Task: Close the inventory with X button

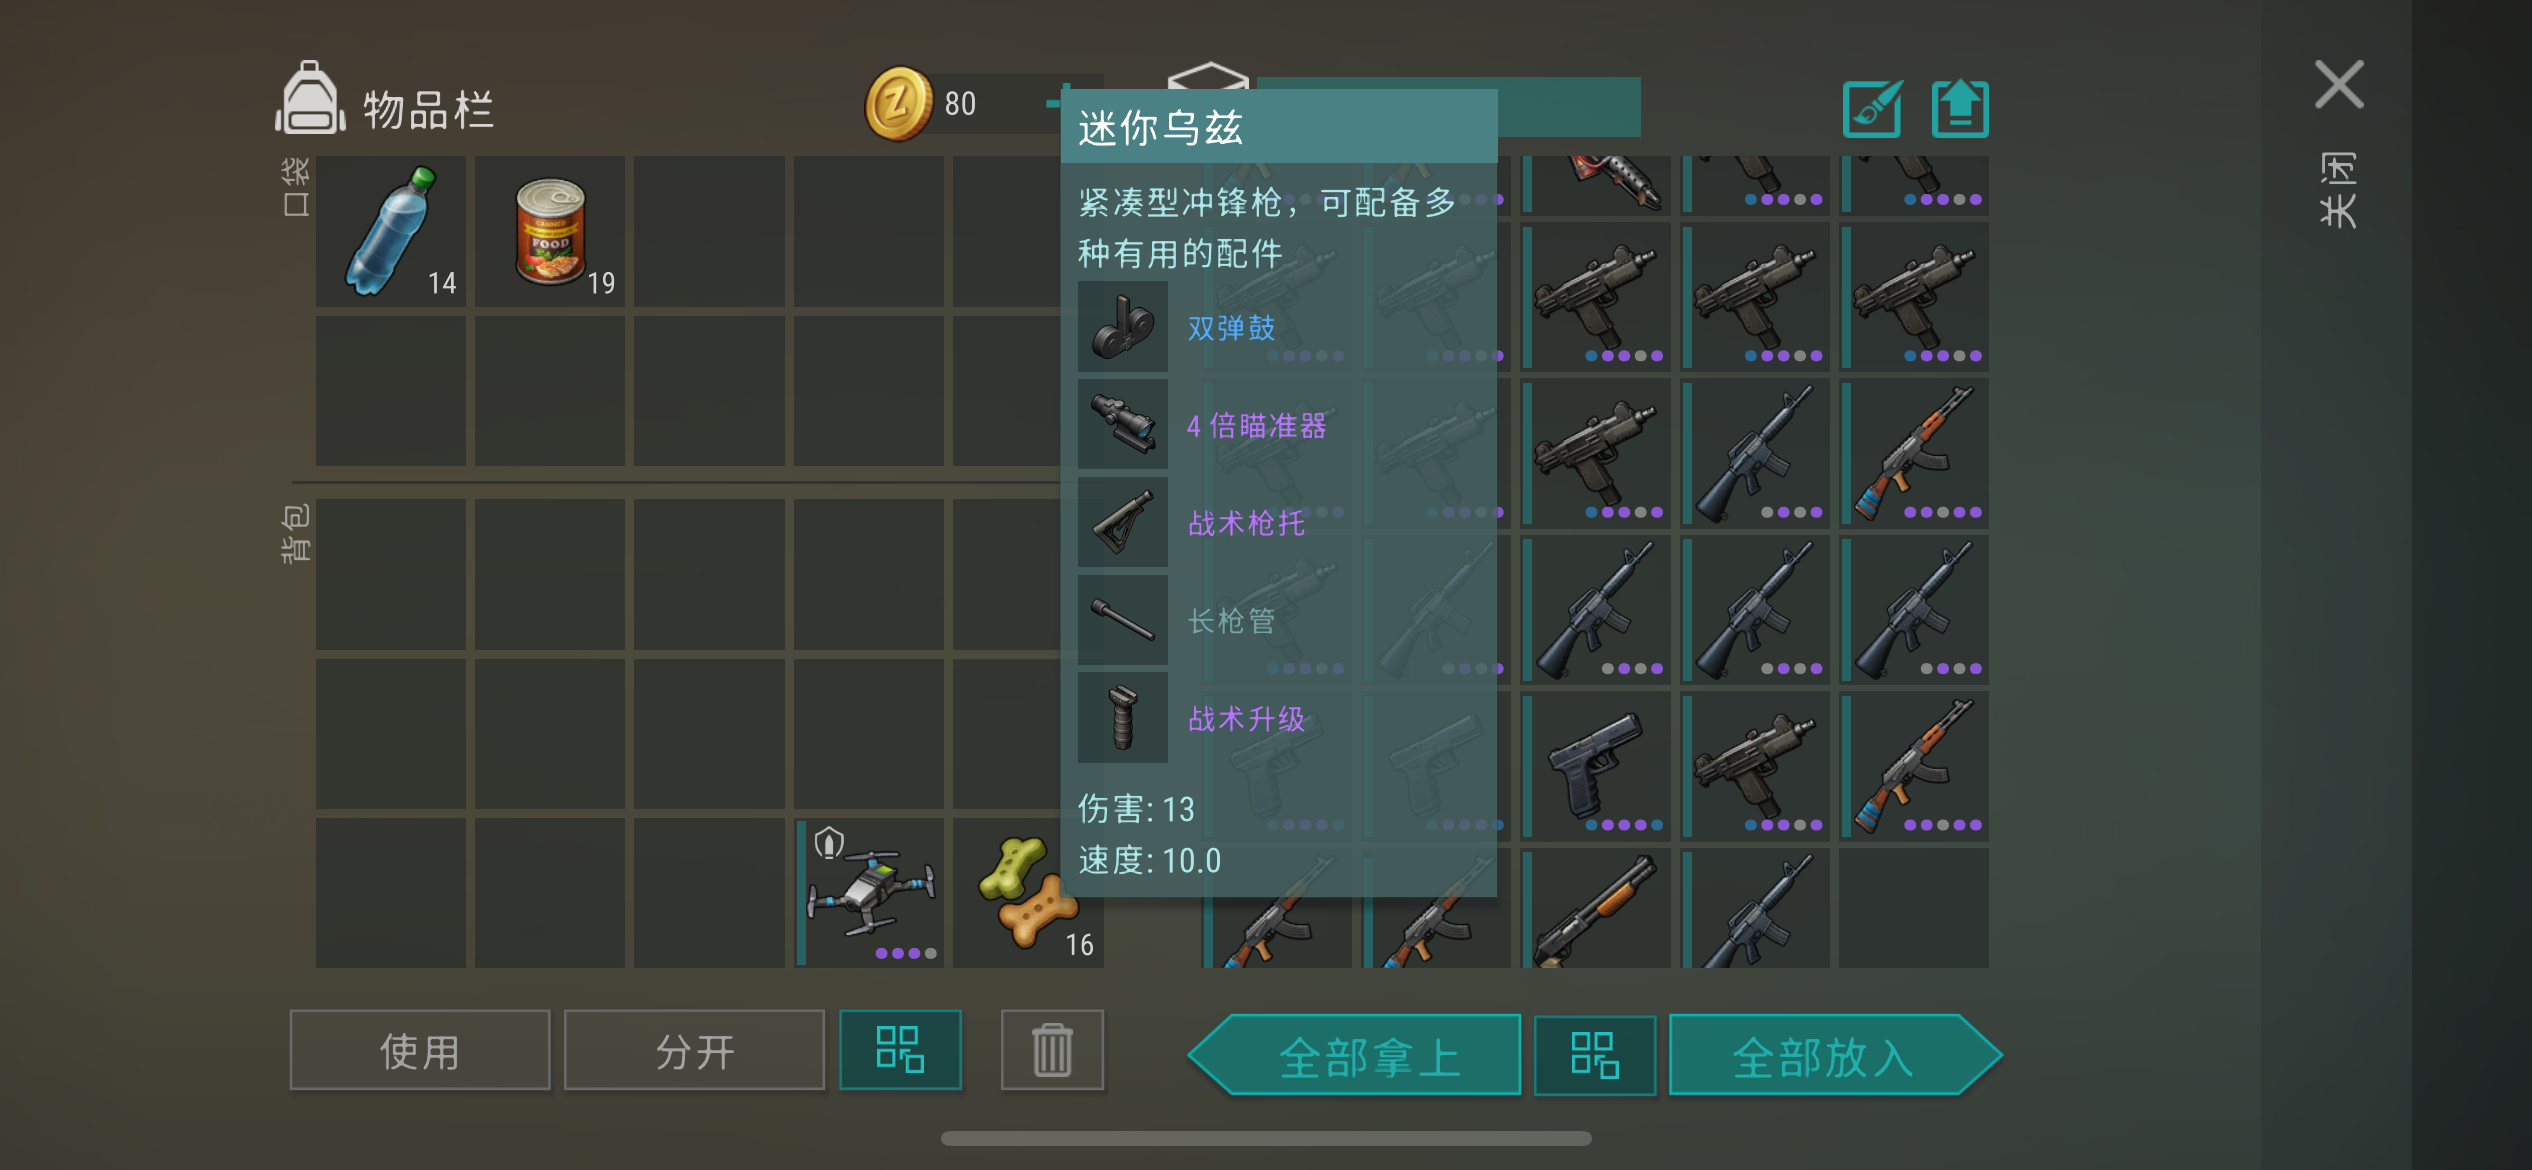Action: (x=2339, y=84)
